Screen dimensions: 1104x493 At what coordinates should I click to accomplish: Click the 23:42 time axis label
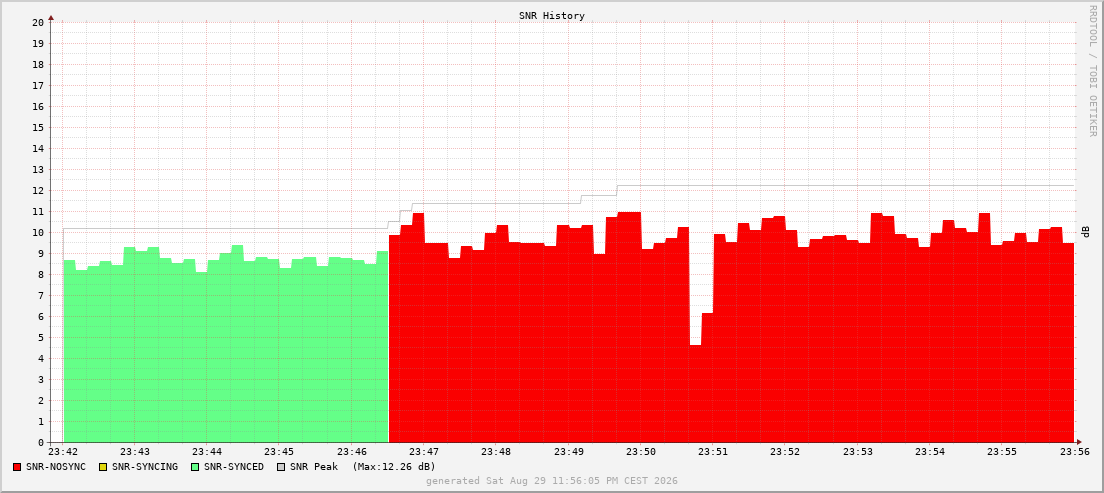point(63,452)
